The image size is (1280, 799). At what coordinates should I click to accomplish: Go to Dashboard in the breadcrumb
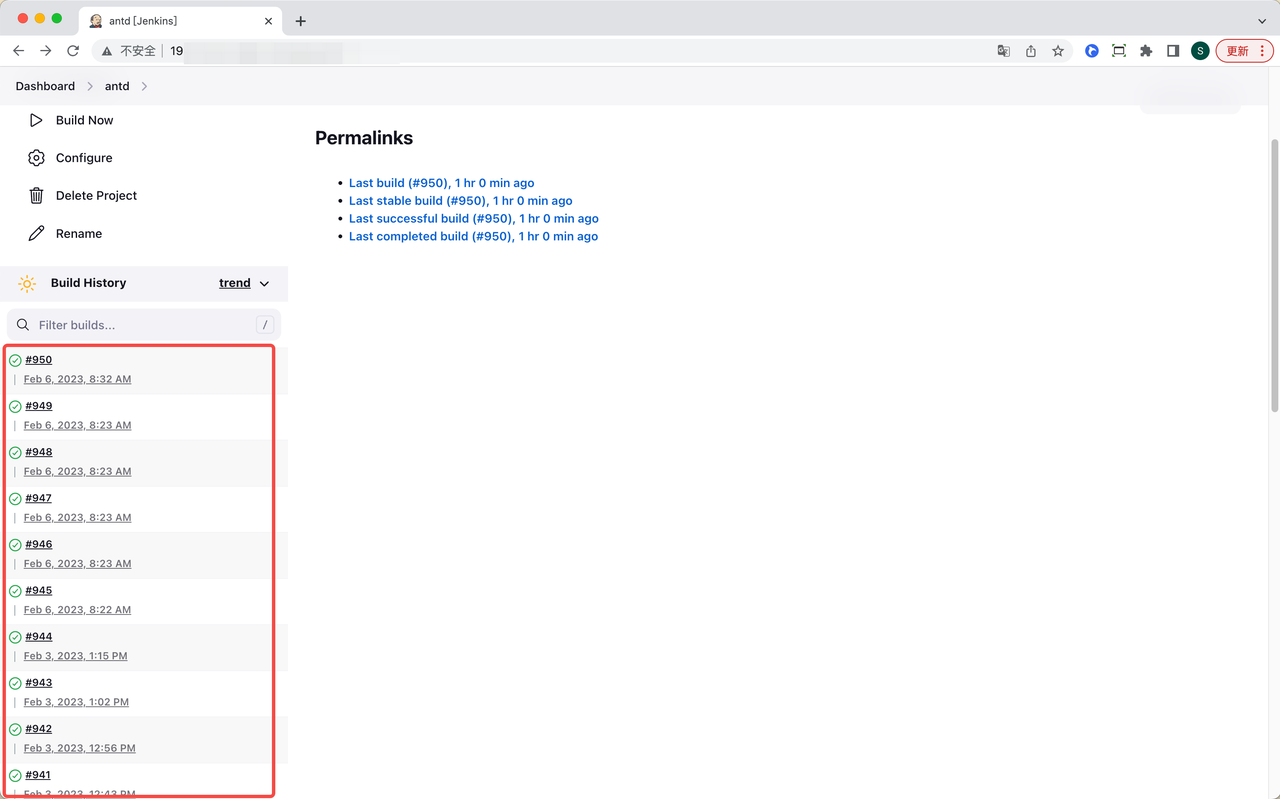[x=45, y=87]
